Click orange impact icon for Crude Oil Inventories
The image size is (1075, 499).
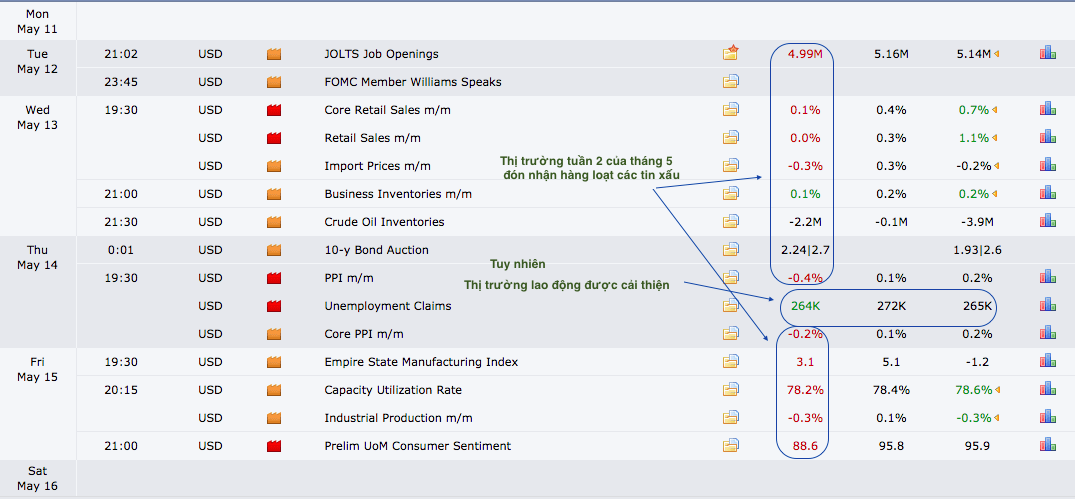(x=274, y=222)
